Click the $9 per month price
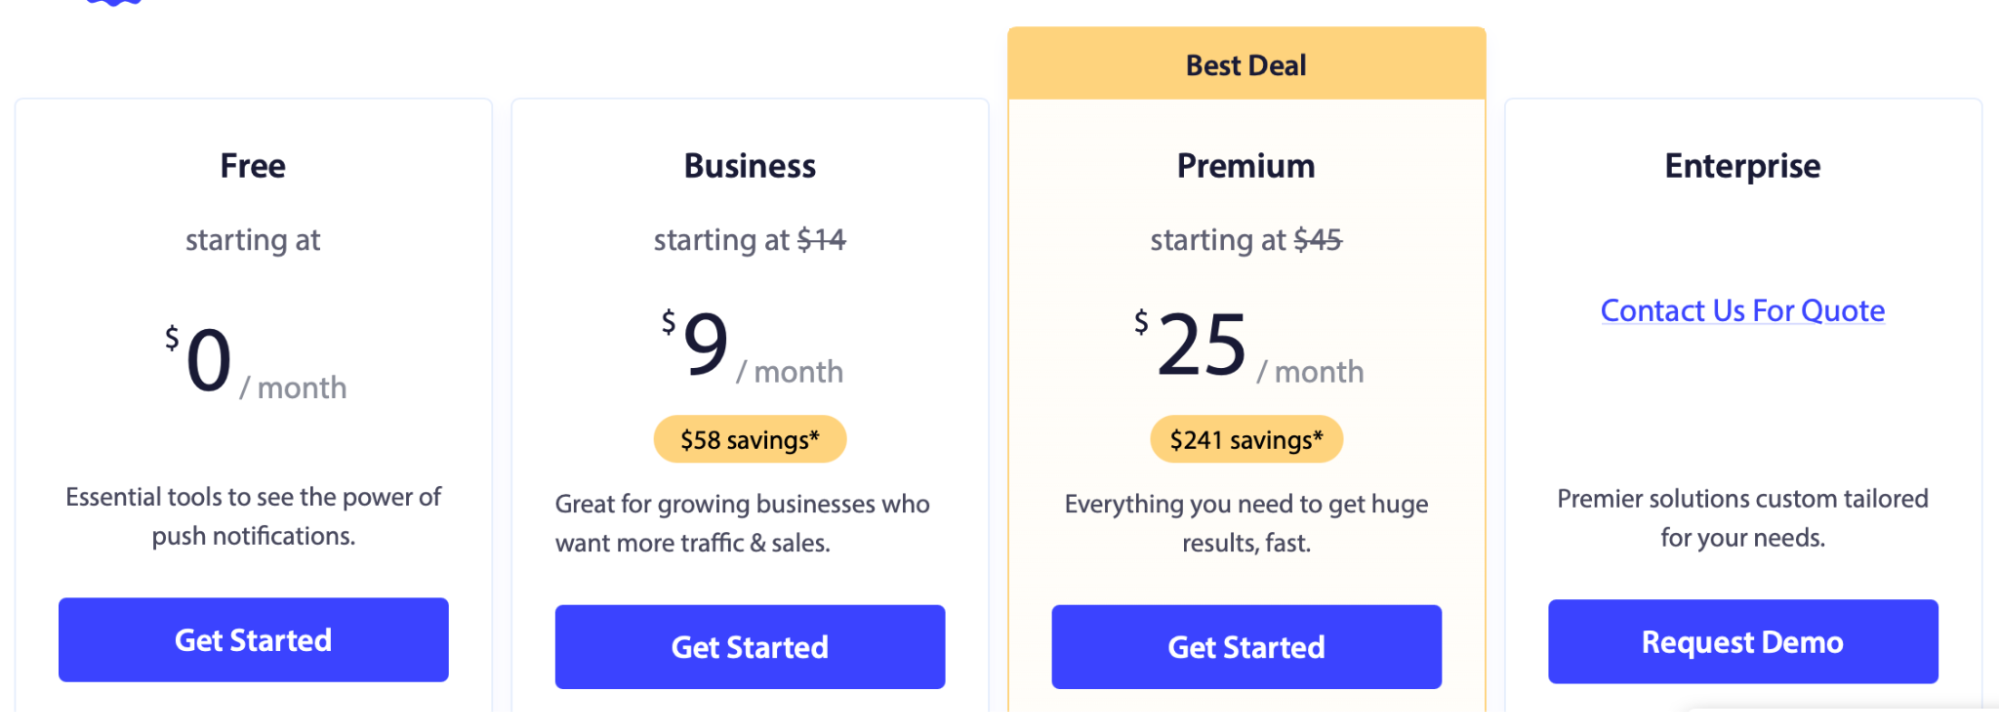The height and width of the screenshot is (712, 1999). click(752, 345)
